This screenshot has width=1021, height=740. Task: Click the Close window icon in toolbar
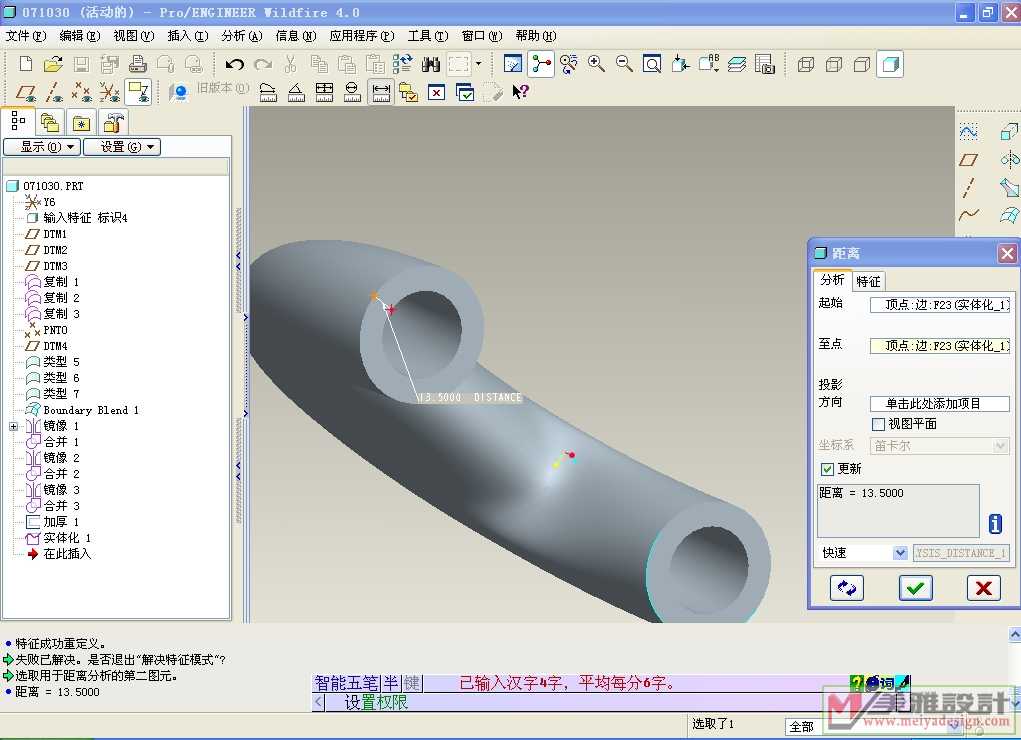coord(436,92)
